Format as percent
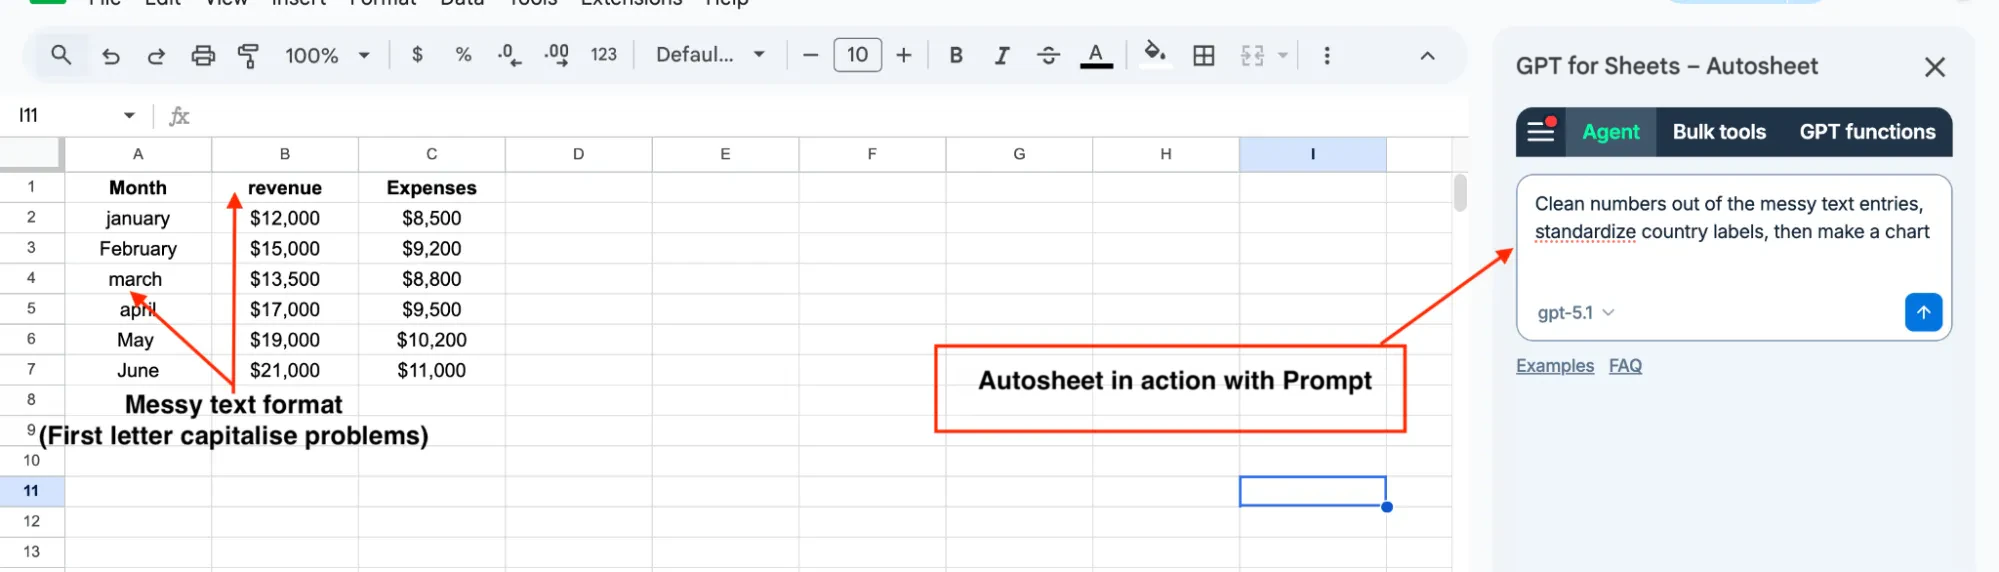 tap(463, 55)
